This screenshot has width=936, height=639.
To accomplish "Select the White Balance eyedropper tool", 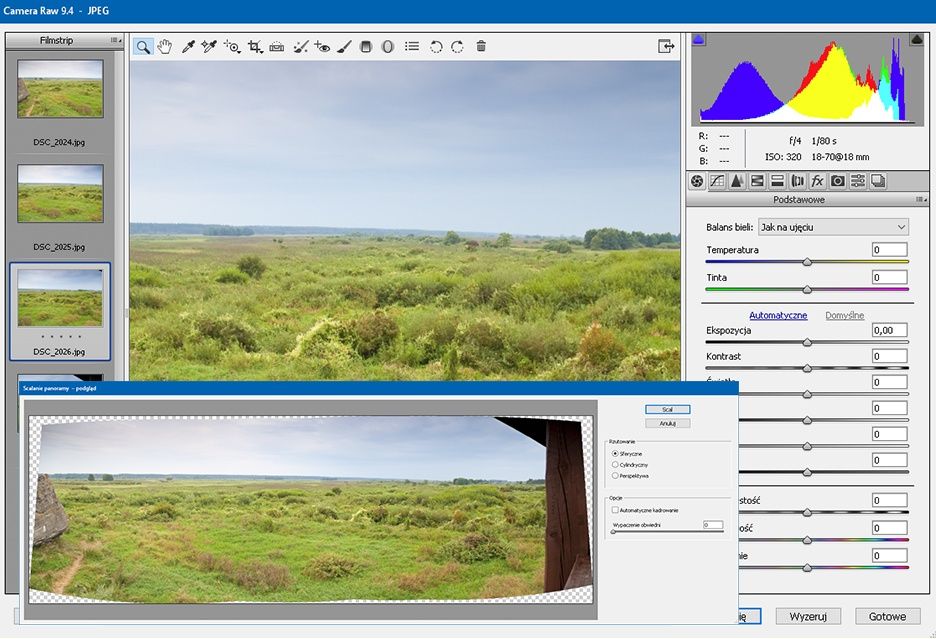I will tap(188, 47).
